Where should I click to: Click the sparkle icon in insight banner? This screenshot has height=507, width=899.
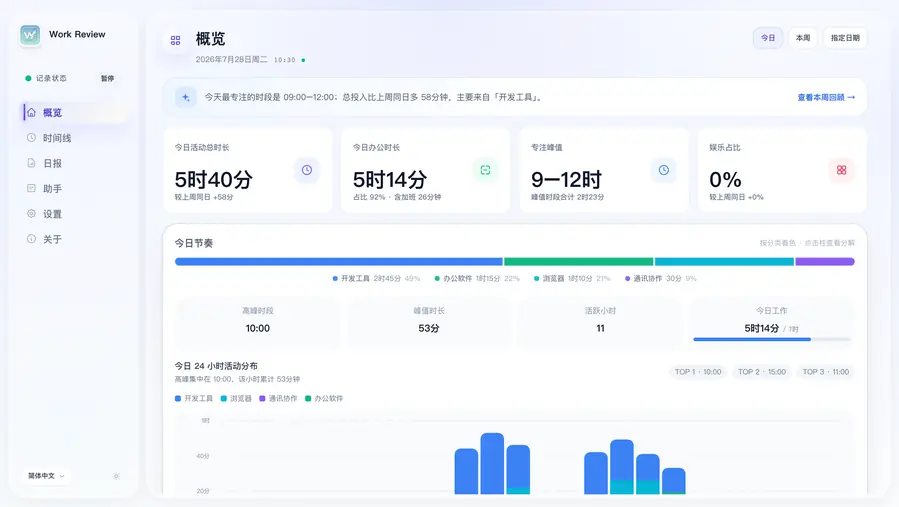[186, 98]
